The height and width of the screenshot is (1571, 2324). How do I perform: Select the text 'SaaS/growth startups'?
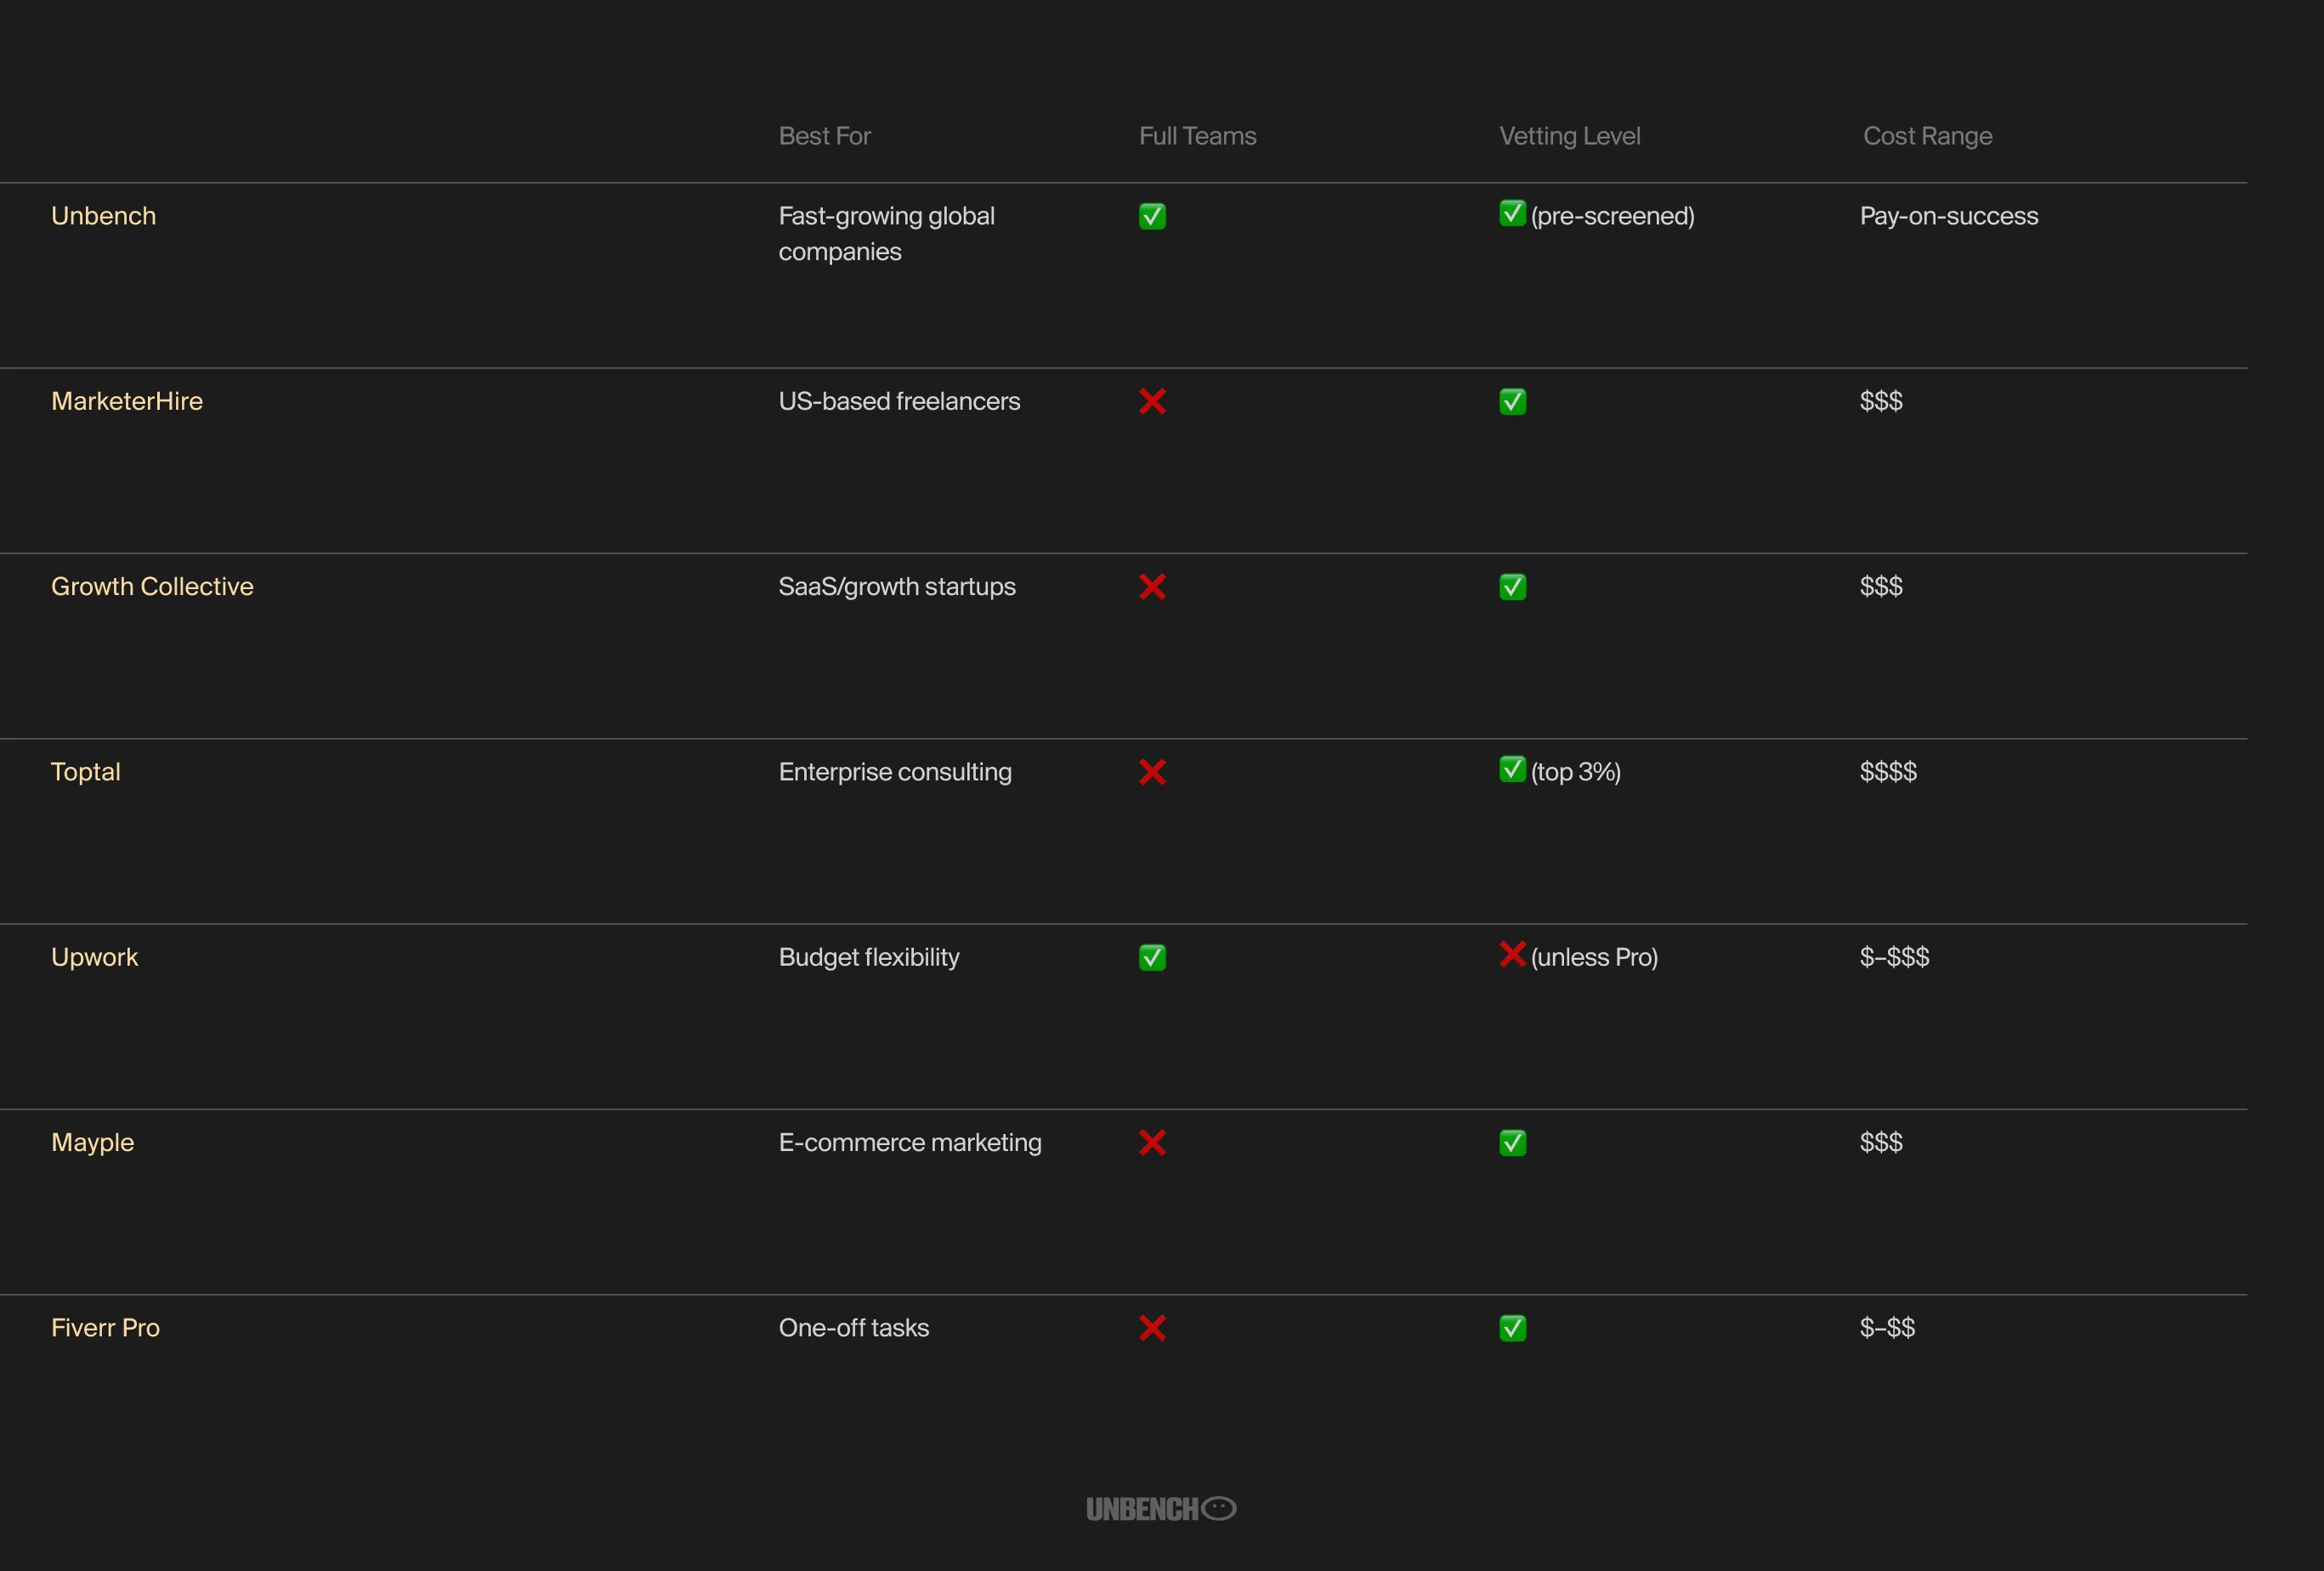pos(896,587)
